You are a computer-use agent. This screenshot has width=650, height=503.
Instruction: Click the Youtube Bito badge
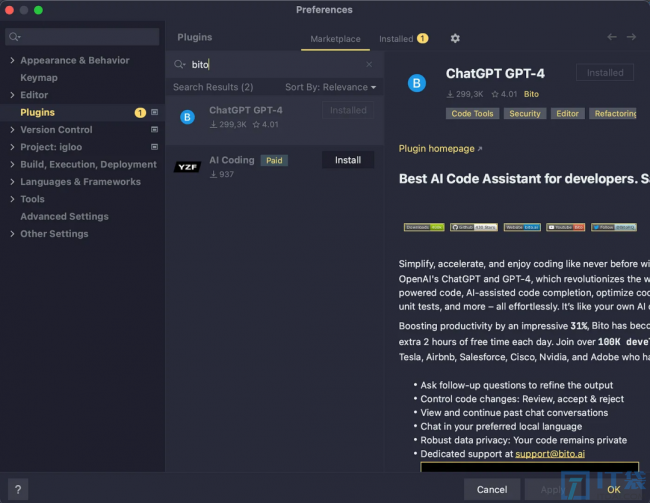[x=565, y=227]
